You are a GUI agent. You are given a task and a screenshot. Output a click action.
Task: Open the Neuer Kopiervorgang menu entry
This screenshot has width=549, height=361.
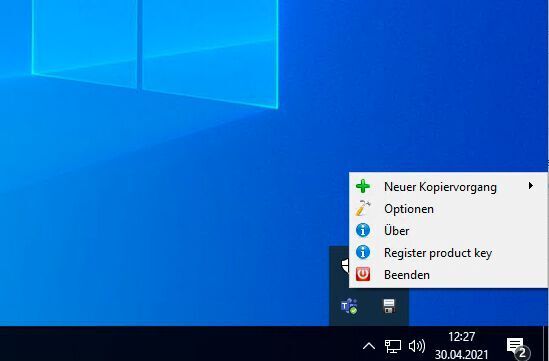pyautogui.click(x=448, y=187)
